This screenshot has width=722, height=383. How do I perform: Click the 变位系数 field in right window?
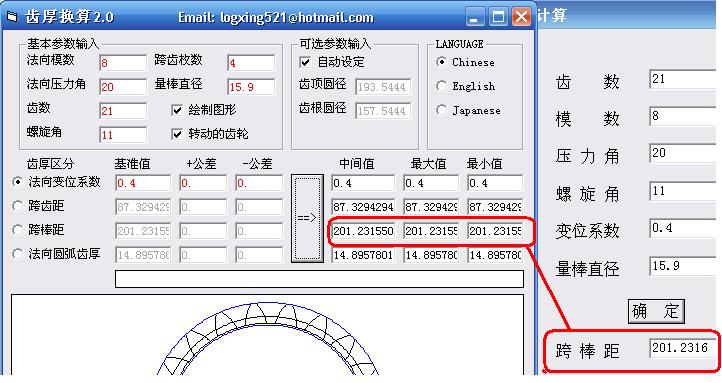683,228
